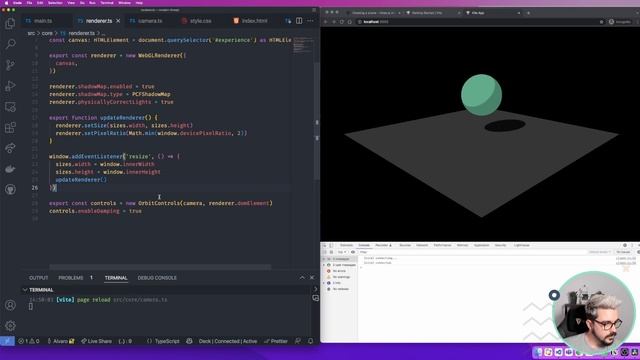Viewport: 640px width, 360px height.
Task: Click the feedback icon in the status bar
Action: tap(298, 341)
